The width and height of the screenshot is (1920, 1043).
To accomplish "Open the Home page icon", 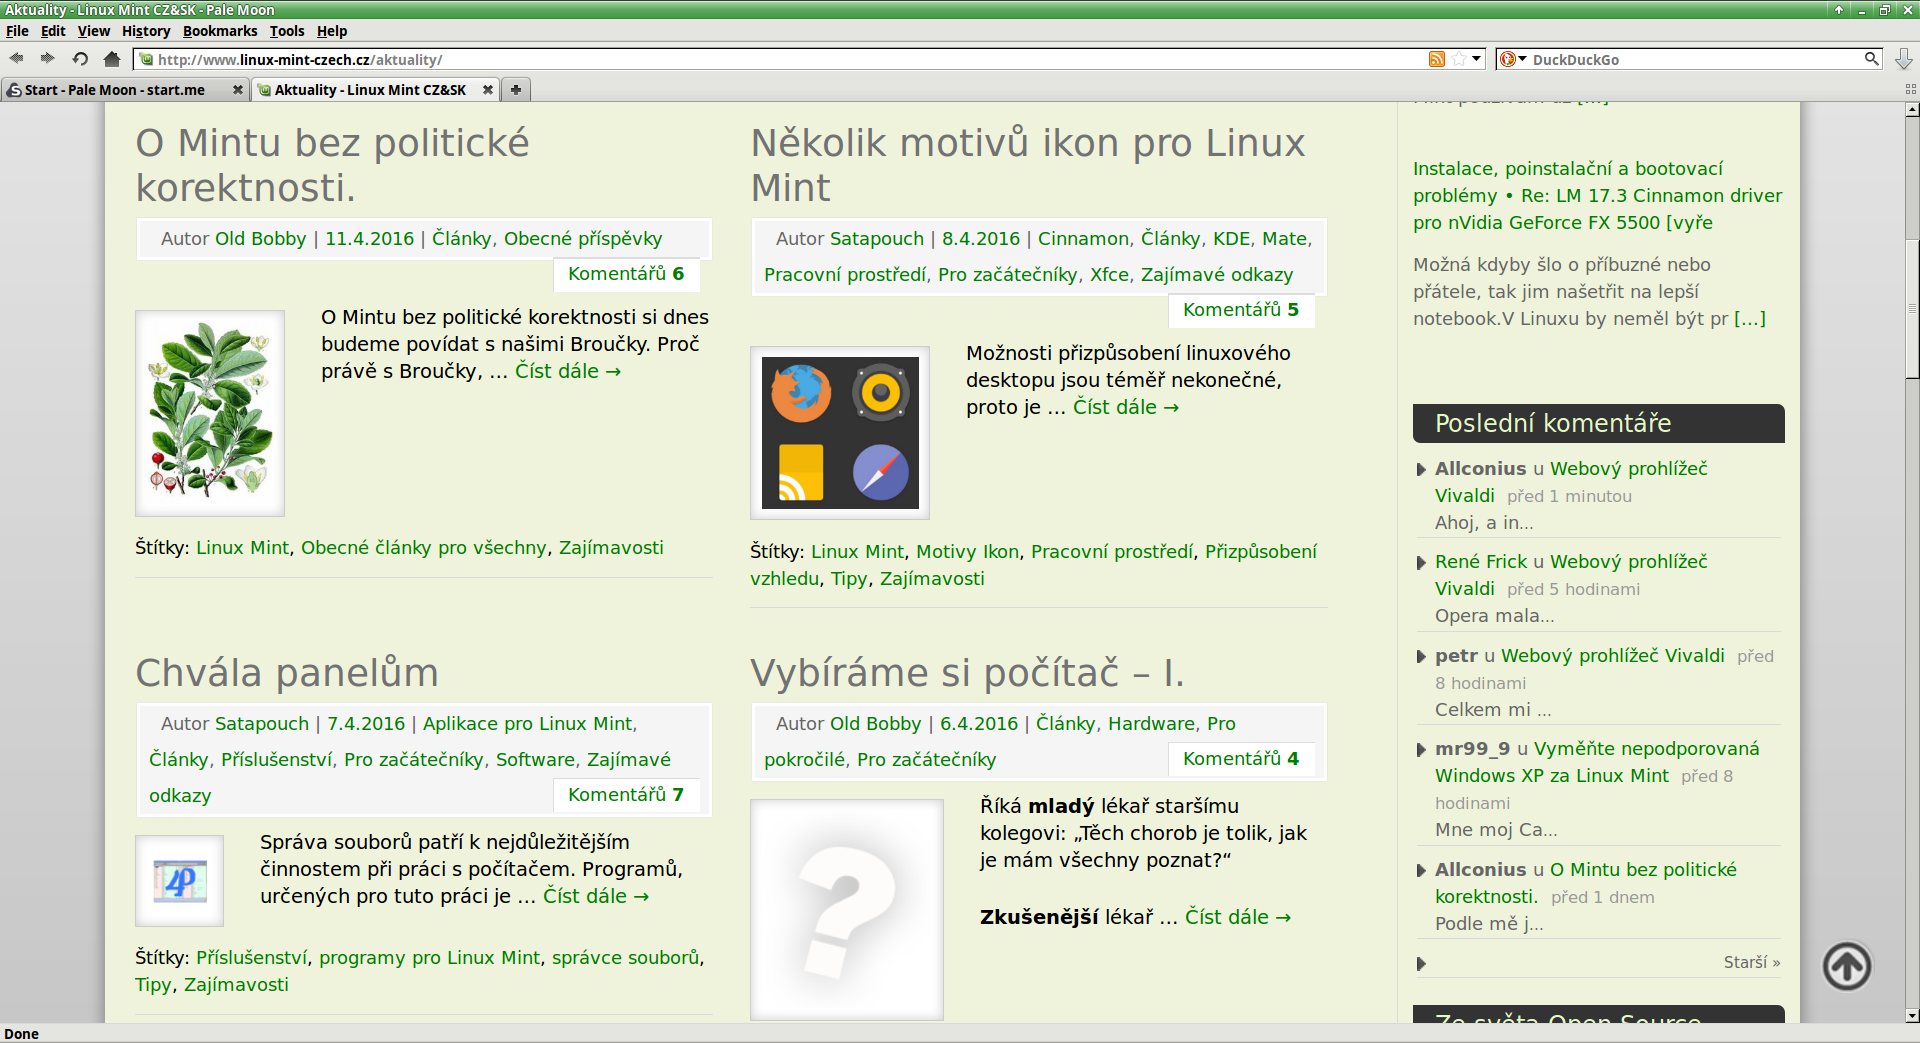I will coord(112,59).
